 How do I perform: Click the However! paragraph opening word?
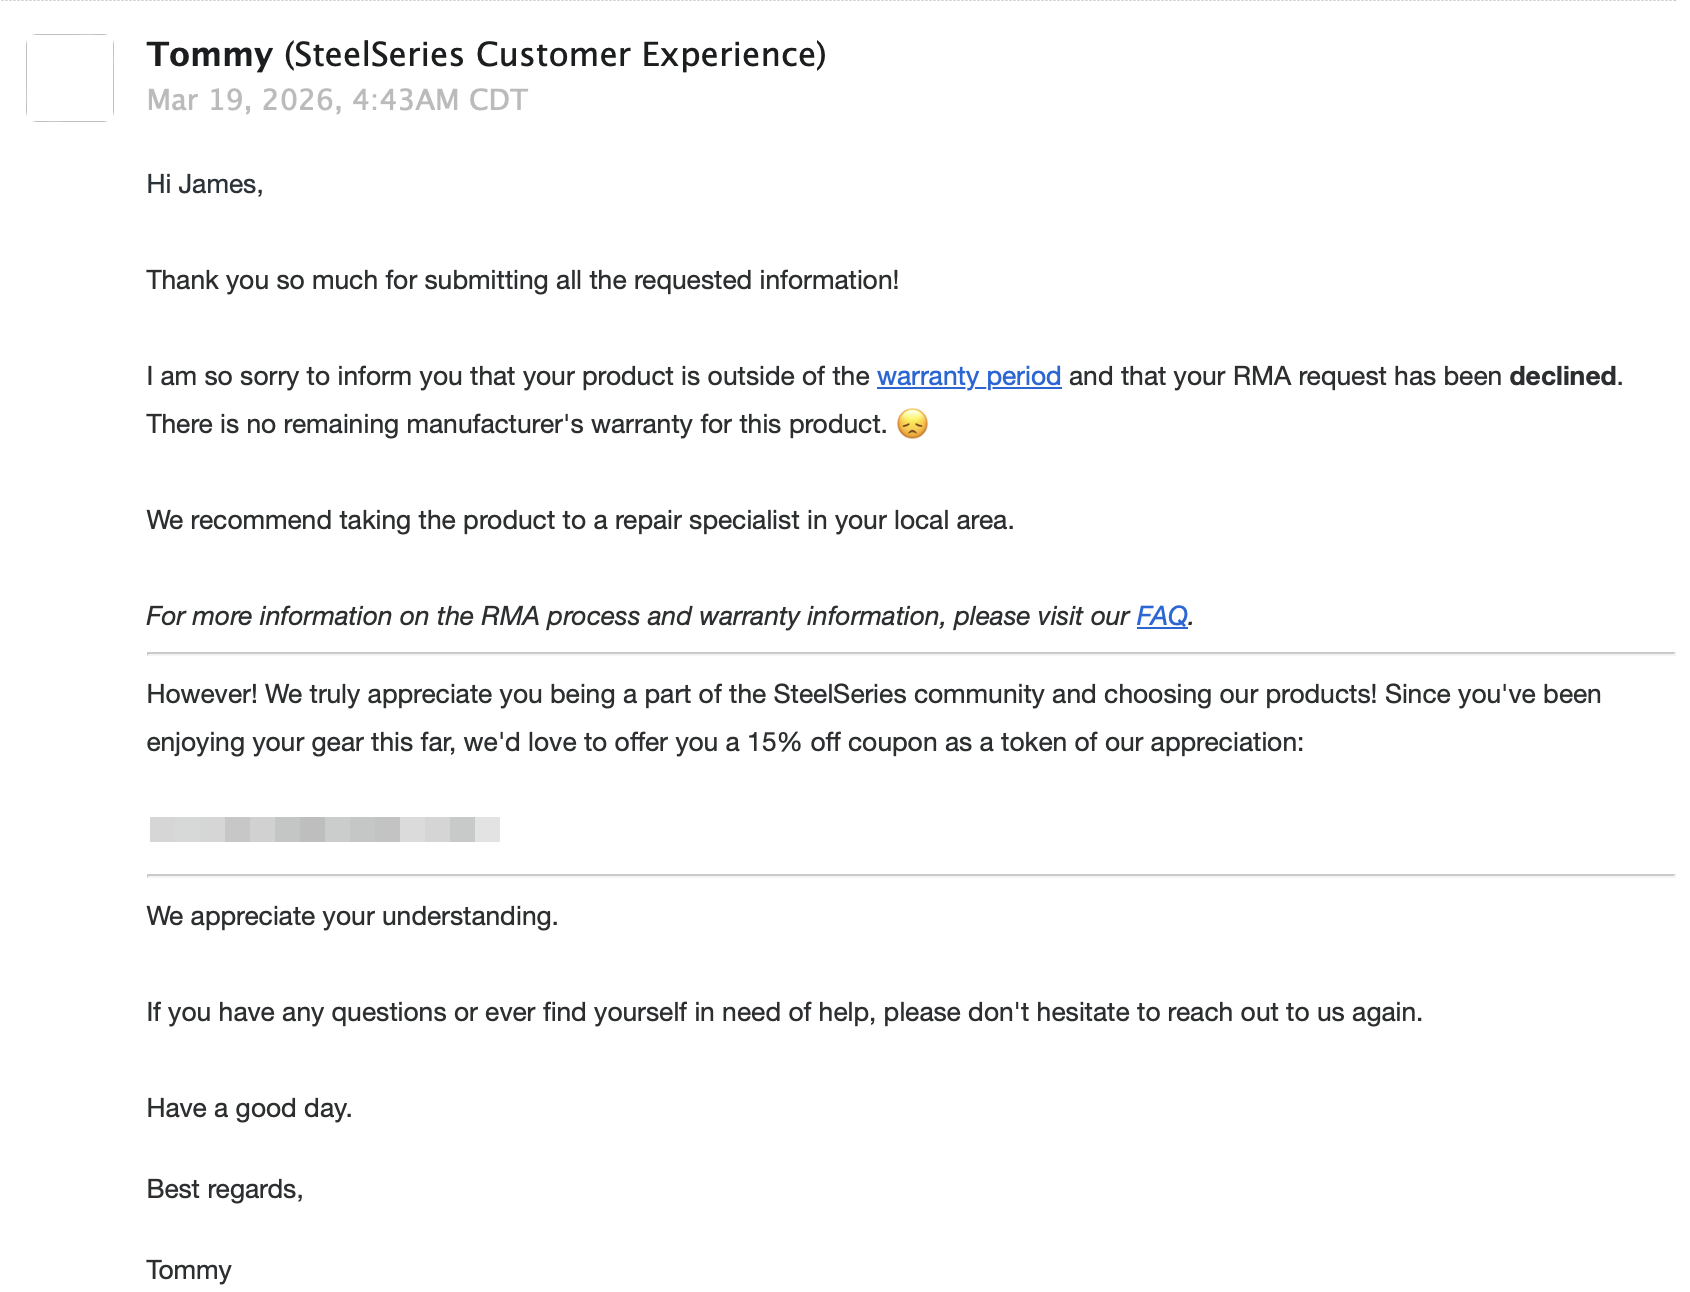pos(202,694)
